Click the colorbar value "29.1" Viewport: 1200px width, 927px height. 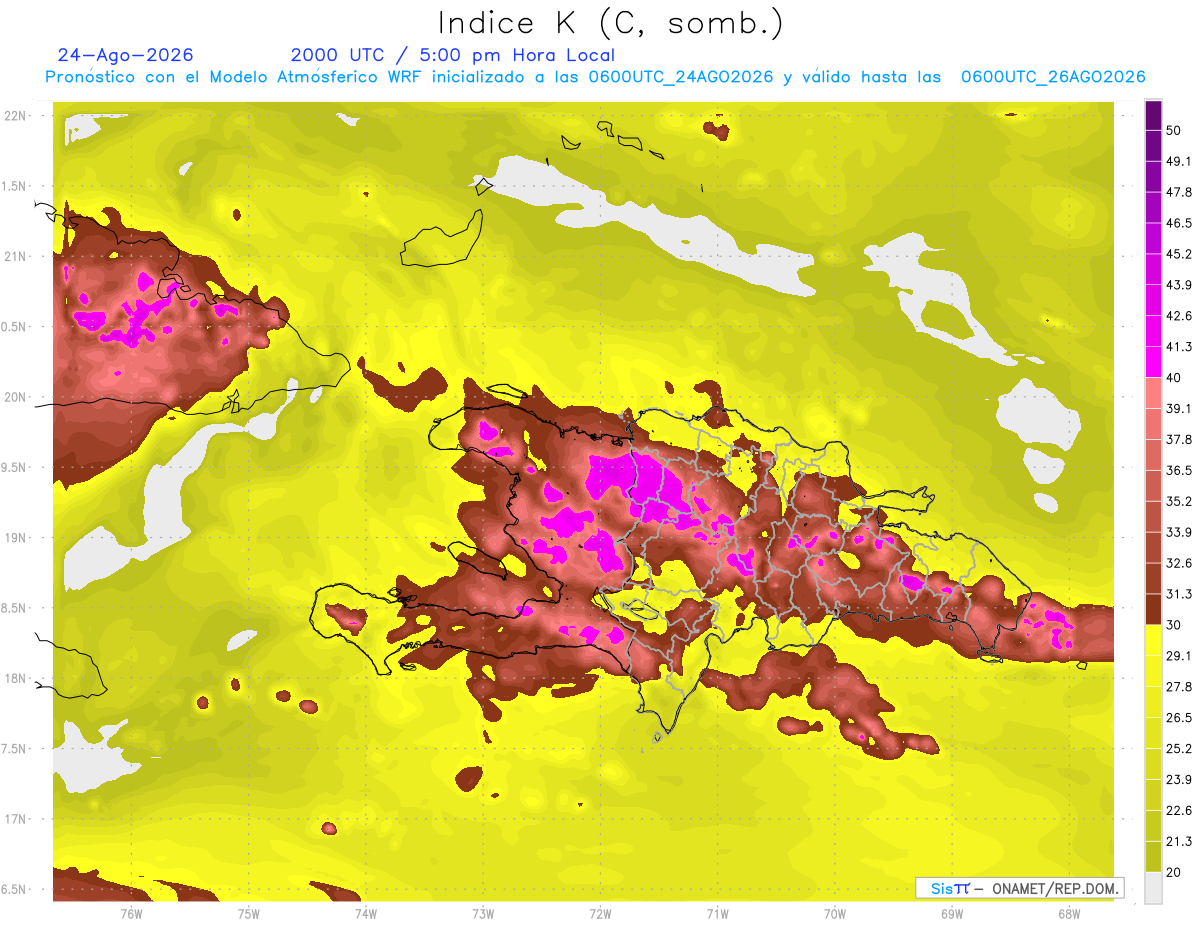1179,656
